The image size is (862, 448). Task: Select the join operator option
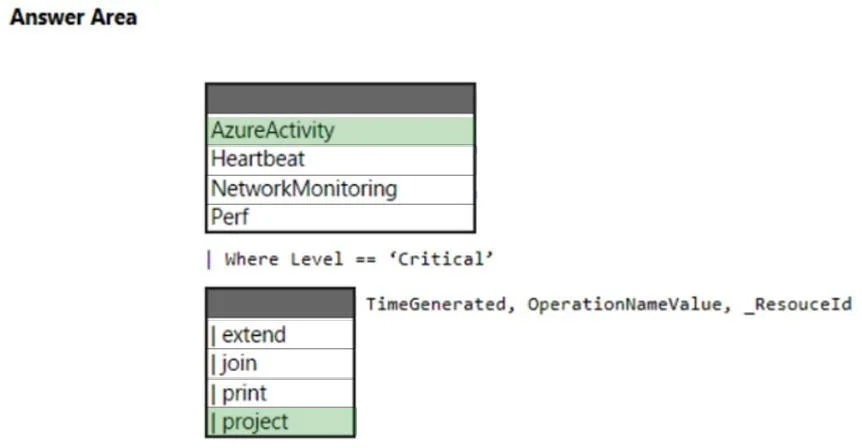(280, 364)
